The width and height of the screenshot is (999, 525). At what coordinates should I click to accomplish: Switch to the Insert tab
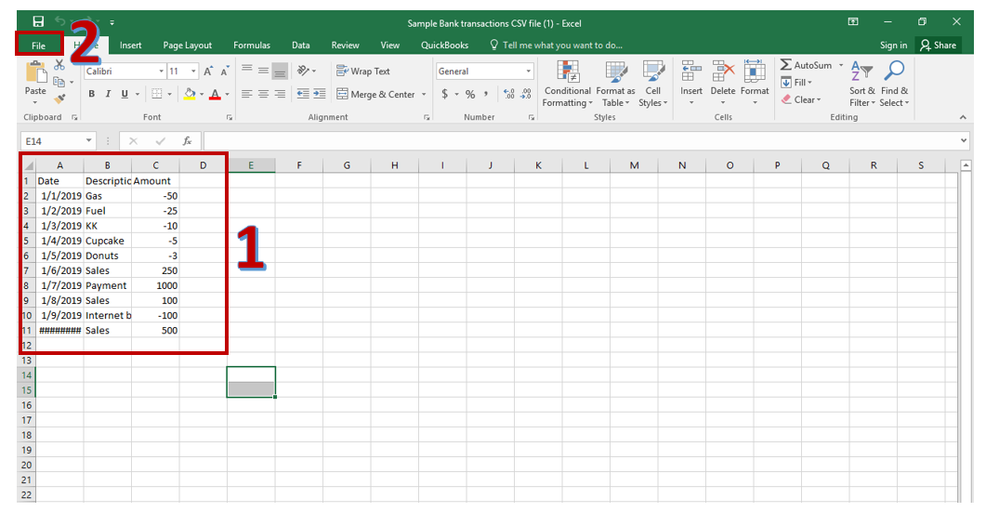coord(131,45)
